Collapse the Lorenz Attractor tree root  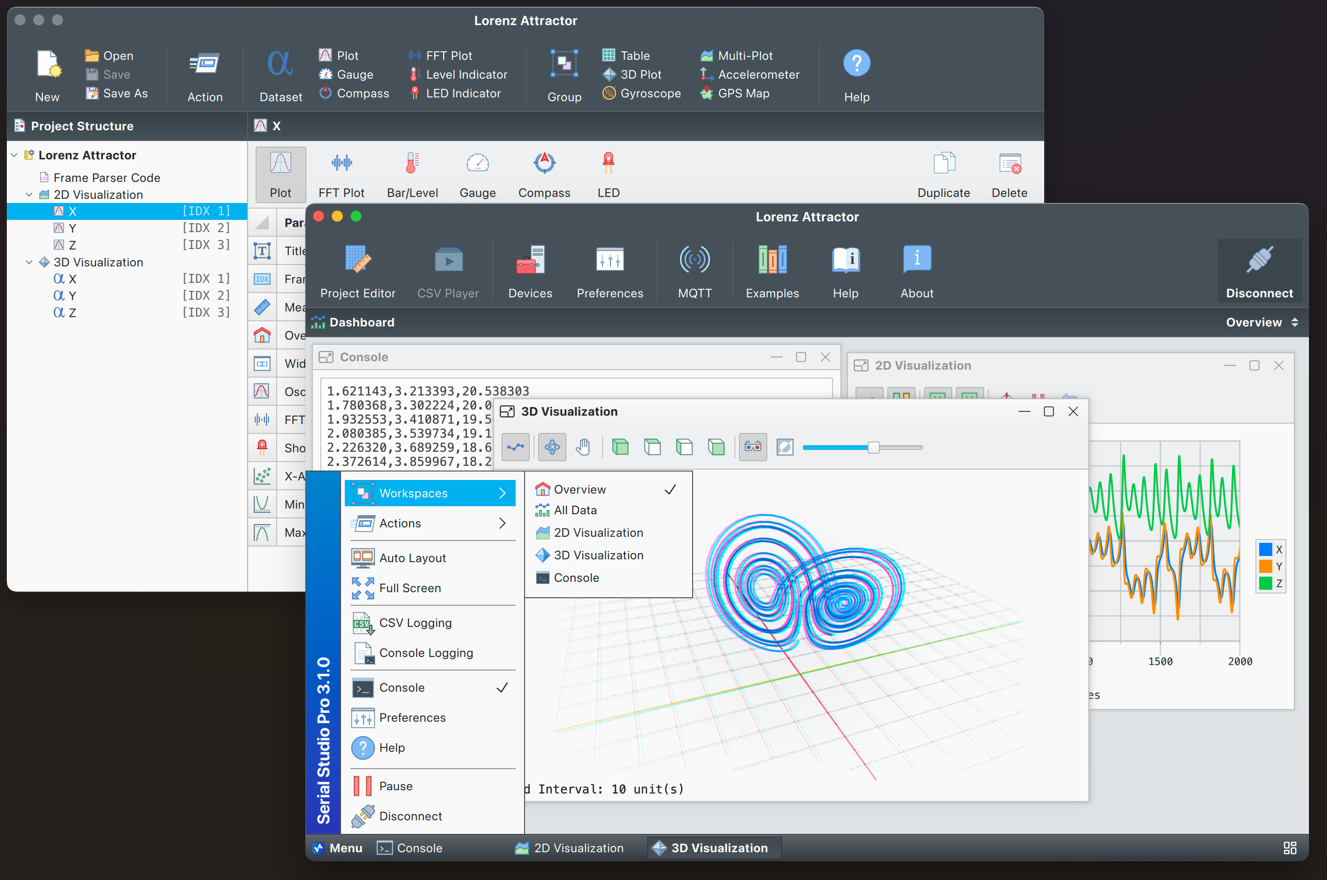click(x=14, y=155)
